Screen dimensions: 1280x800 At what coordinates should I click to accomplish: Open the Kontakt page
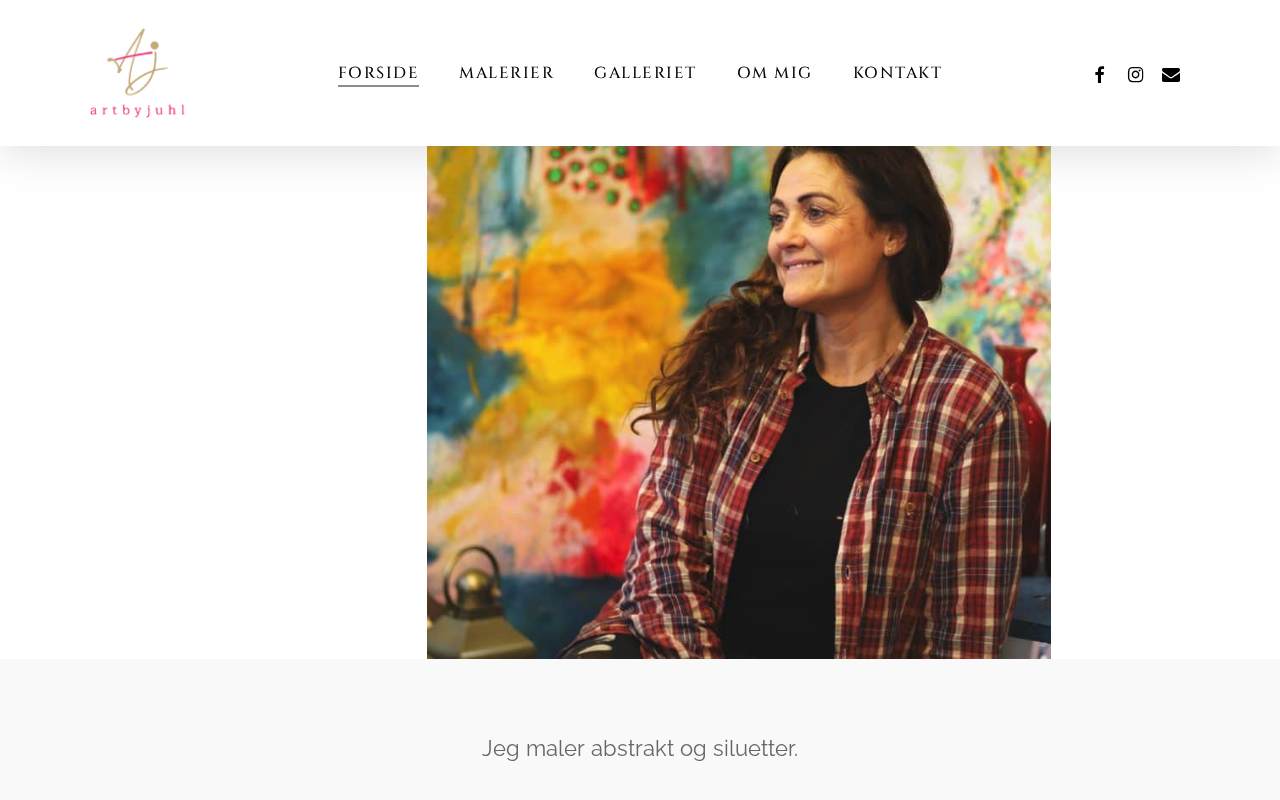point(897,73)
